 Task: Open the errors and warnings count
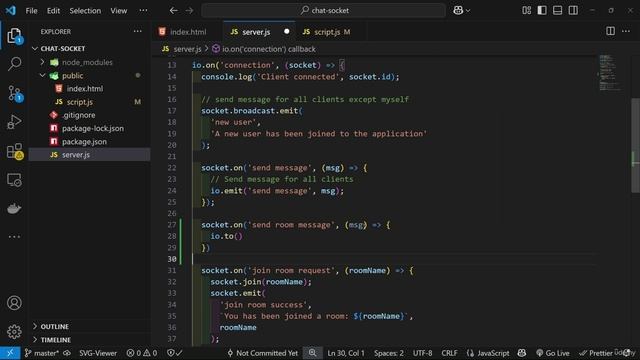pos(142,353)
